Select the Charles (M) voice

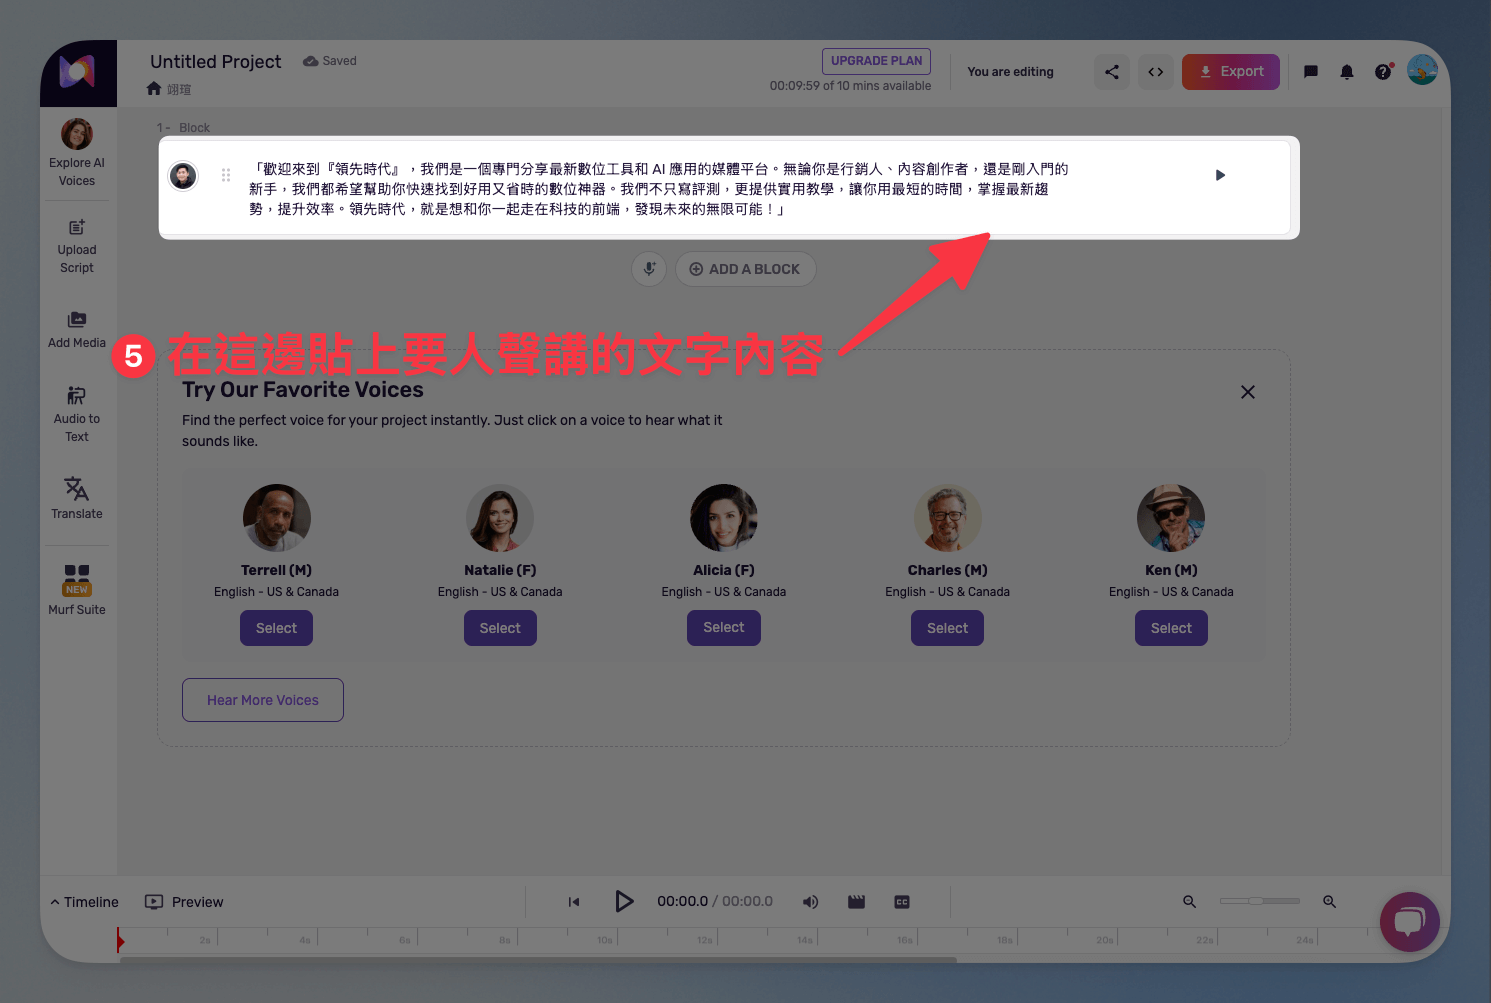pos(948,628)
